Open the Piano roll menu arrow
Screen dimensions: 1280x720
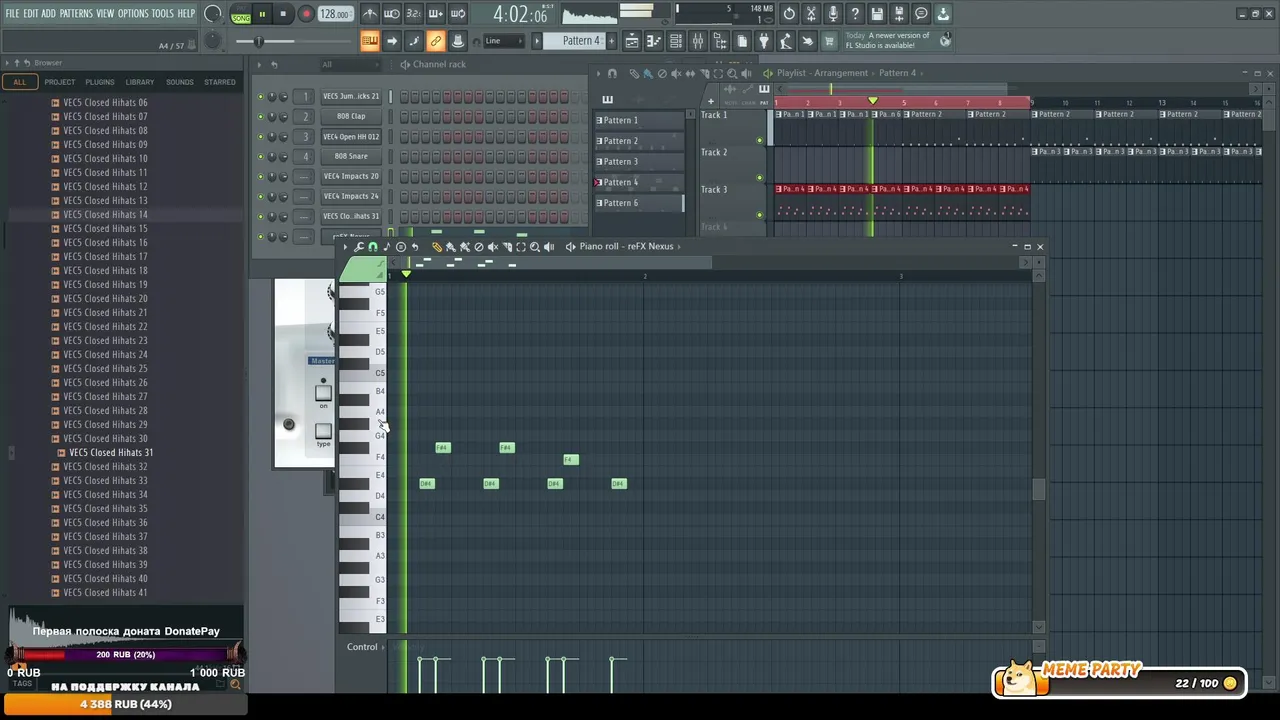point(346,247)
